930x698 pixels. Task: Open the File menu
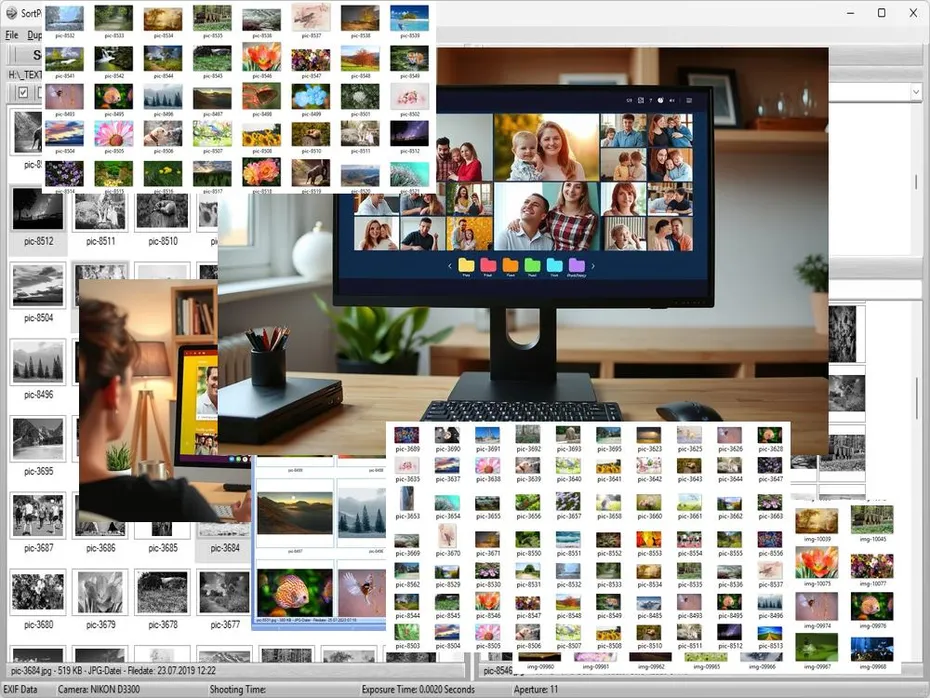tap(11, 34)
